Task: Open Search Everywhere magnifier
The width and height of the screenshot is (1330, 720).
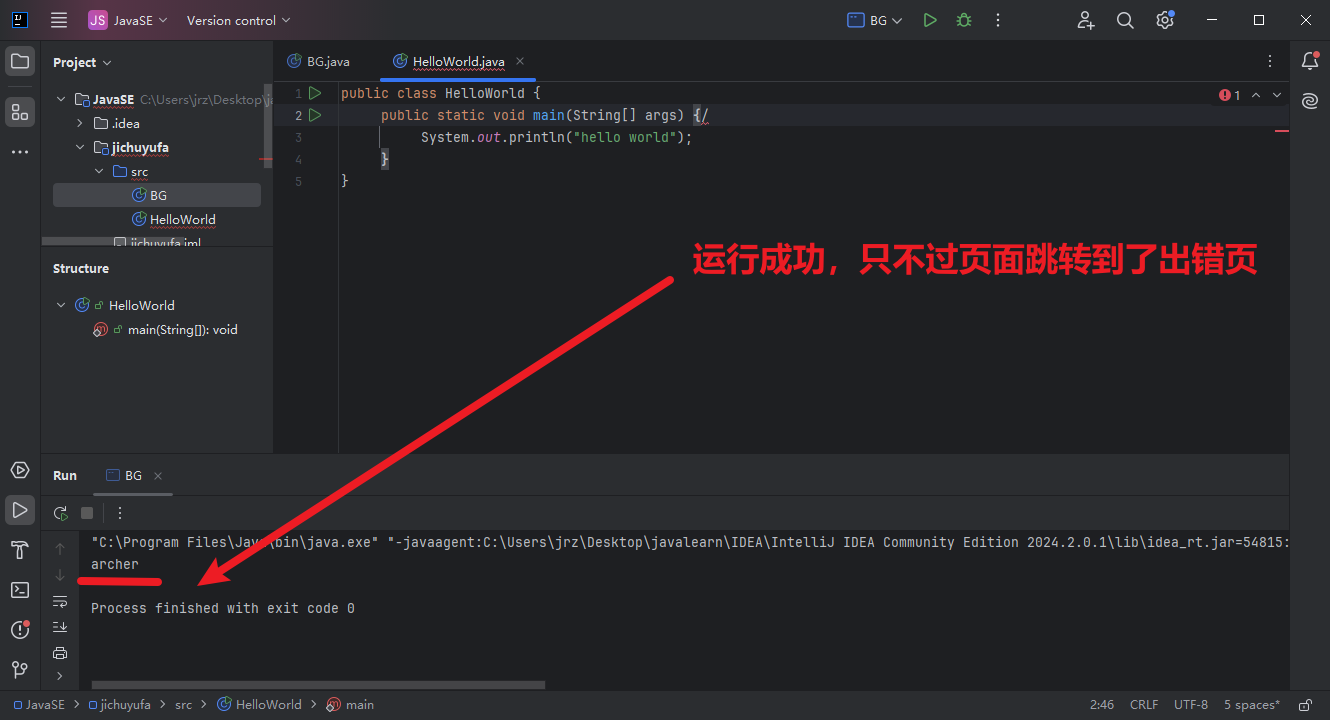Action: (1125, 20)
